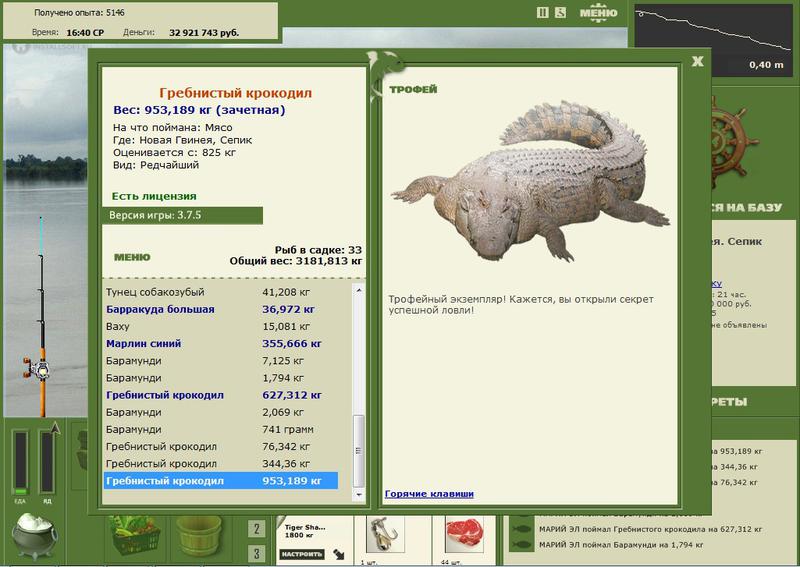Click log entry МАРИЙ ЭЛ поймал Барамунди

point(621,545)
